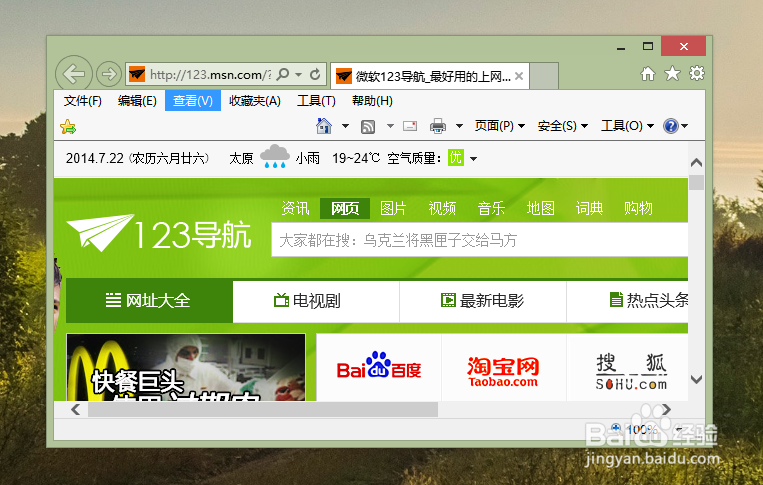Open the 工具(T) menu

pos(316,101)
